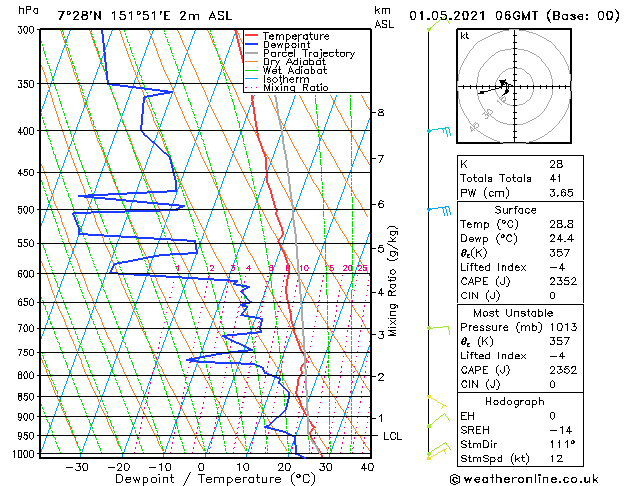Image resolution: width=629 pixels, height=486 pixels.
Task: Click the mixing ratio '10' magenta label
Action: 304,268
